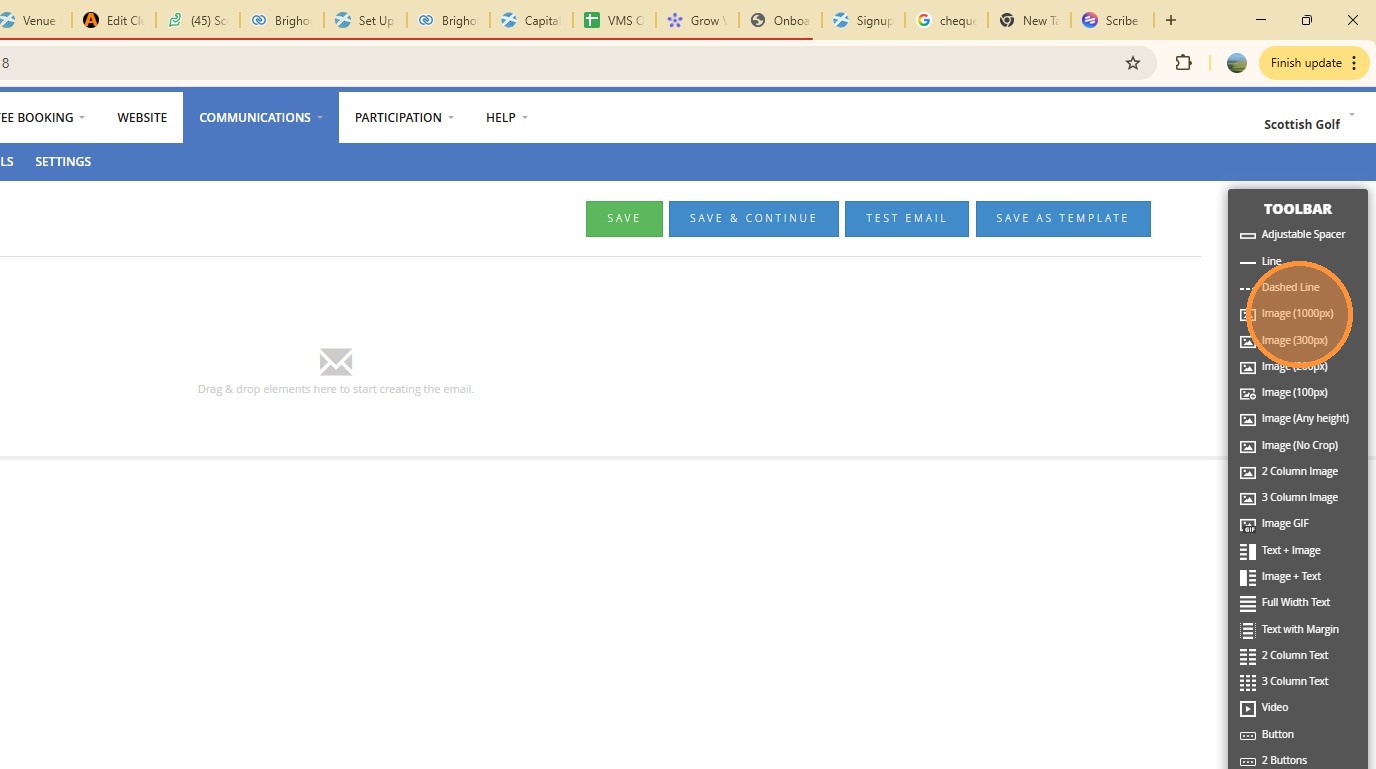Switch to the Grow browser tab
The image size is (1376, 769).
pos(696,20)
